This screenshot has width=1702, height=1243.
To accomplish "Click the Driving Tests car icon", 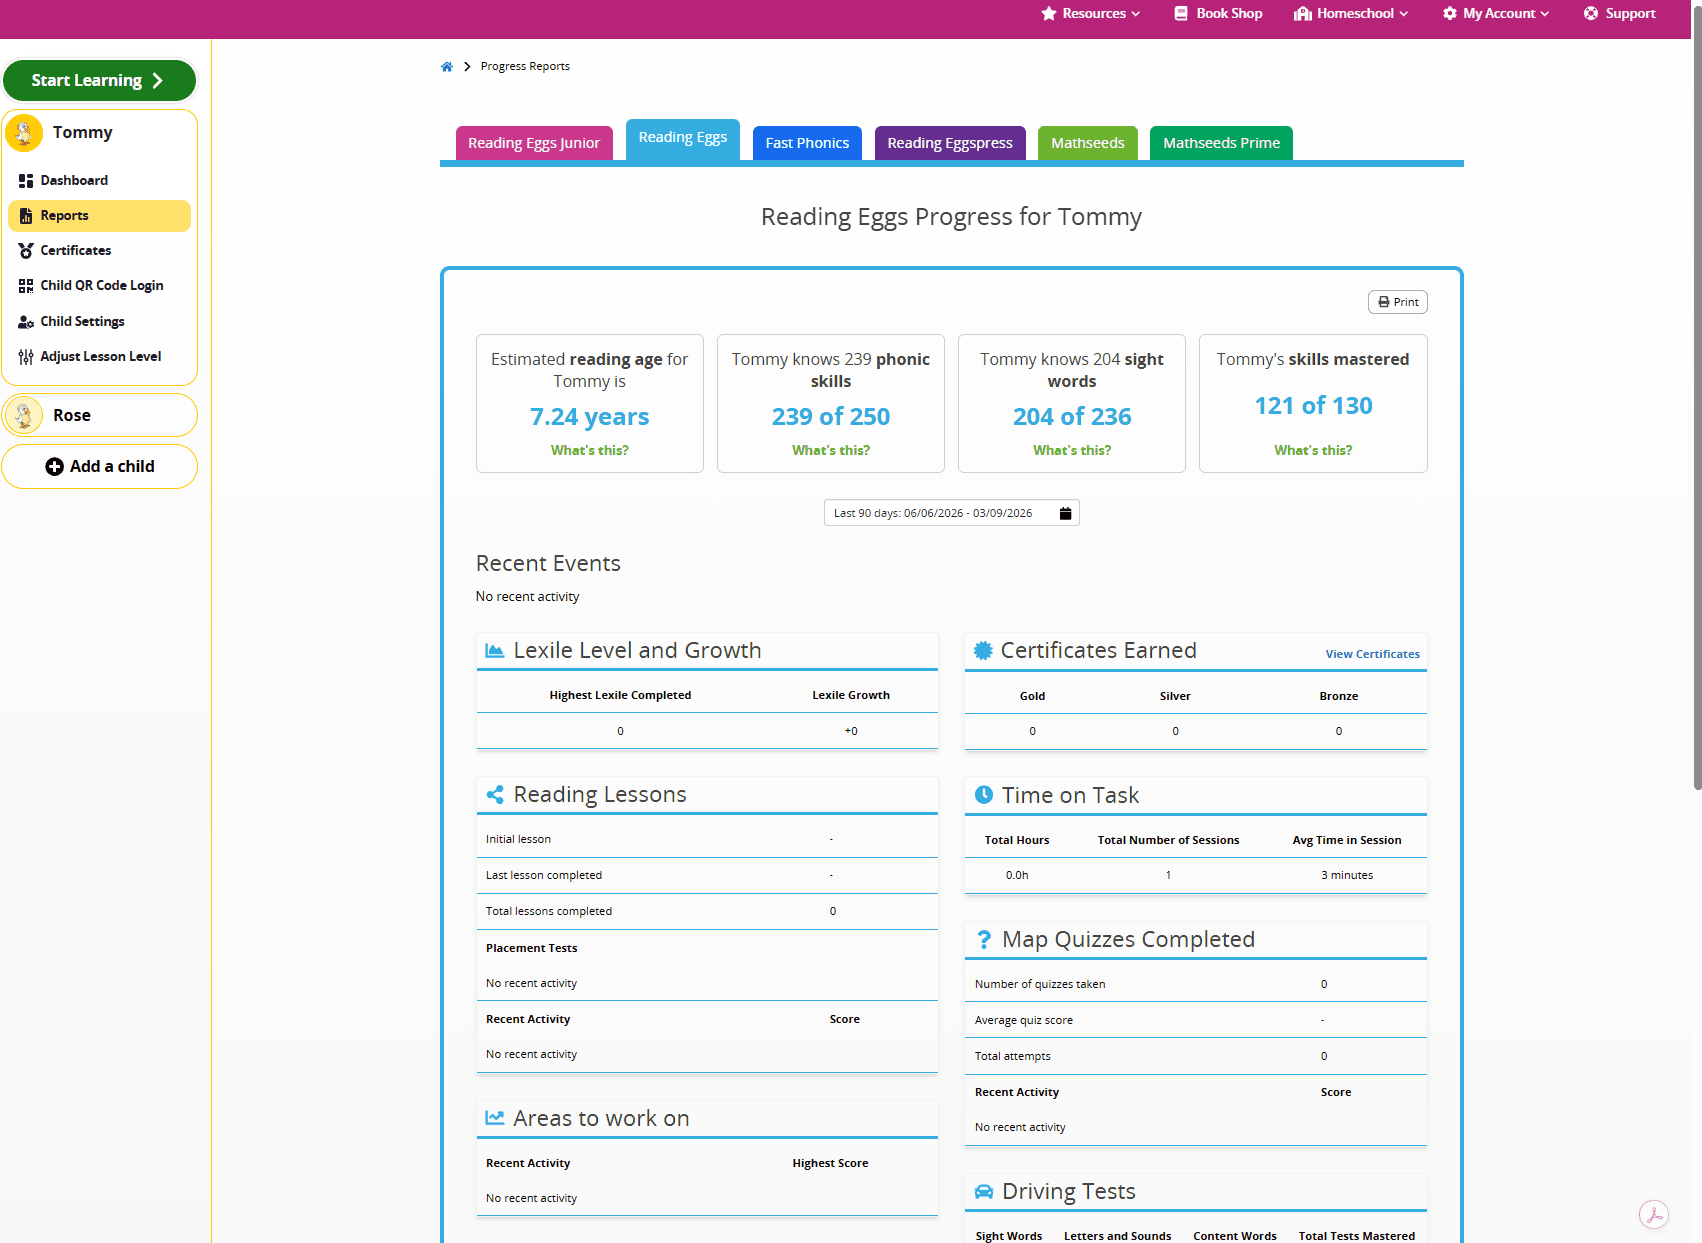I will click(984, 1192).
